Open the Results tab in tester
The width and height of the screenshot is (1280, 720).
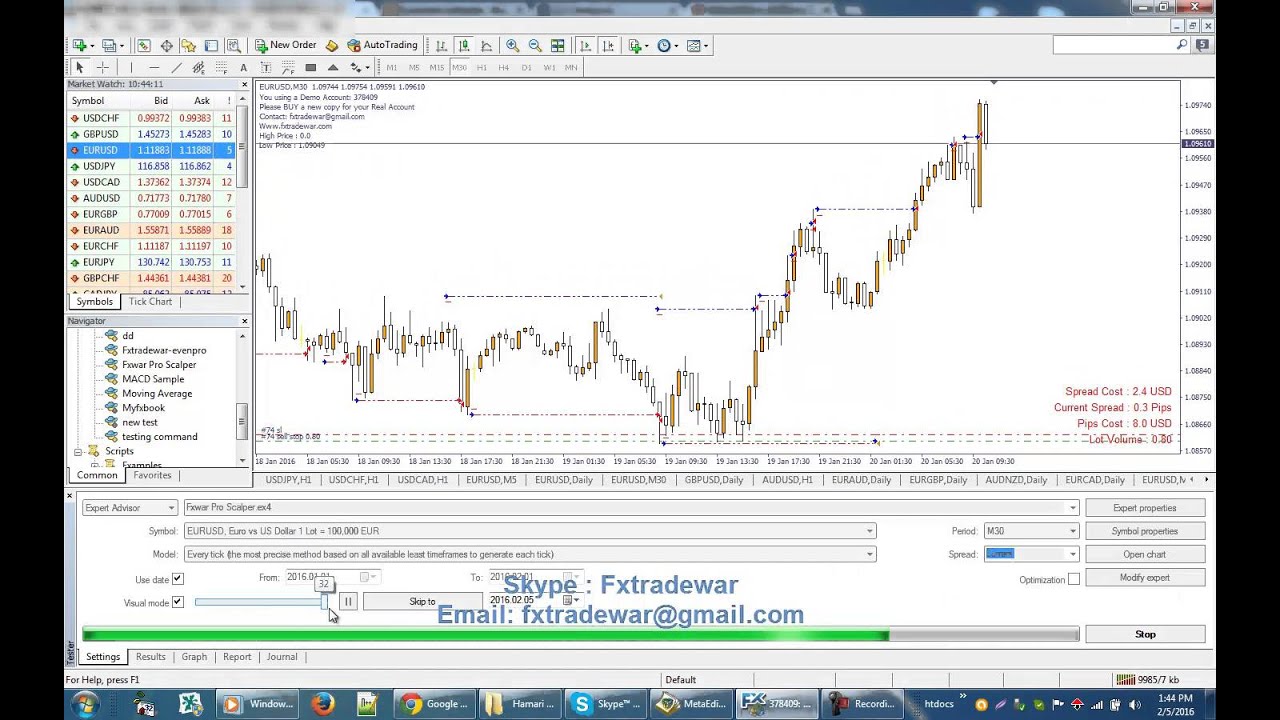click(x=150, y=657)
